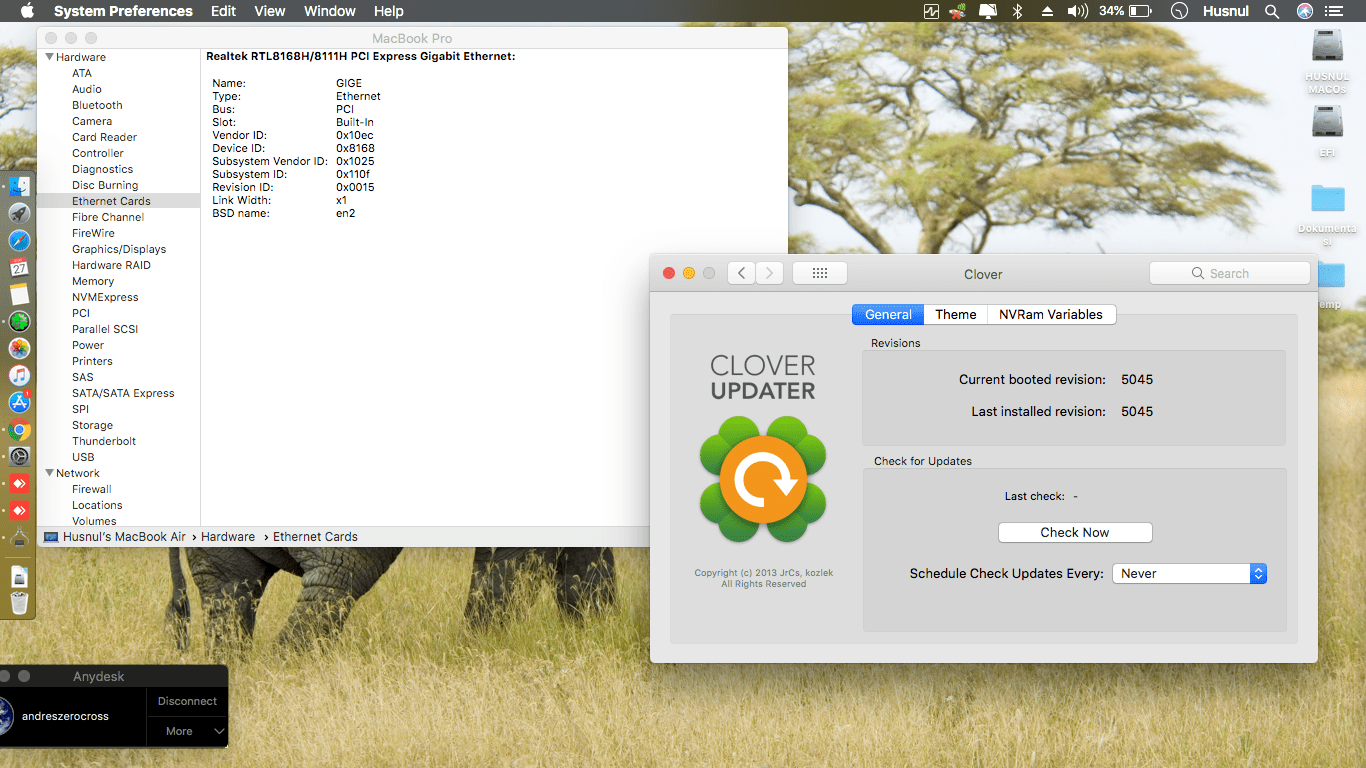Click Disconnect in Anydesk
The image size is (1366, 768).
click(187, 701)
